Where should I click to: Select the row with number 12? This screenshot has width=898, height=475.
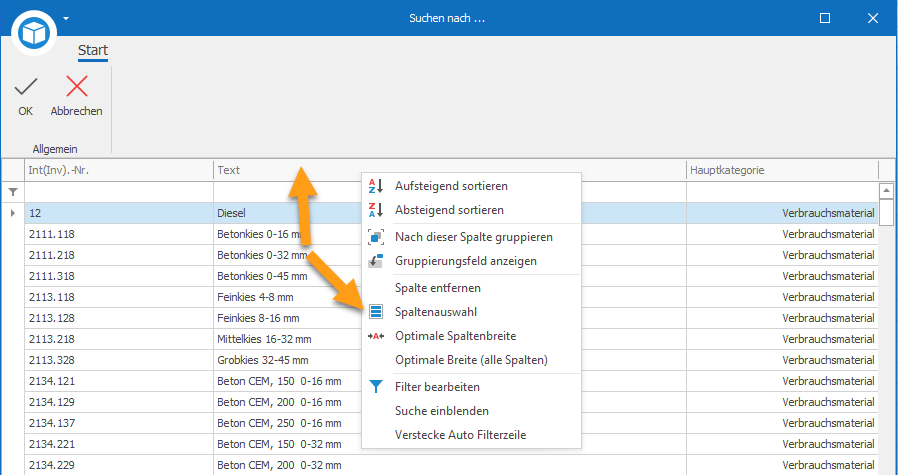pos(451,213)
